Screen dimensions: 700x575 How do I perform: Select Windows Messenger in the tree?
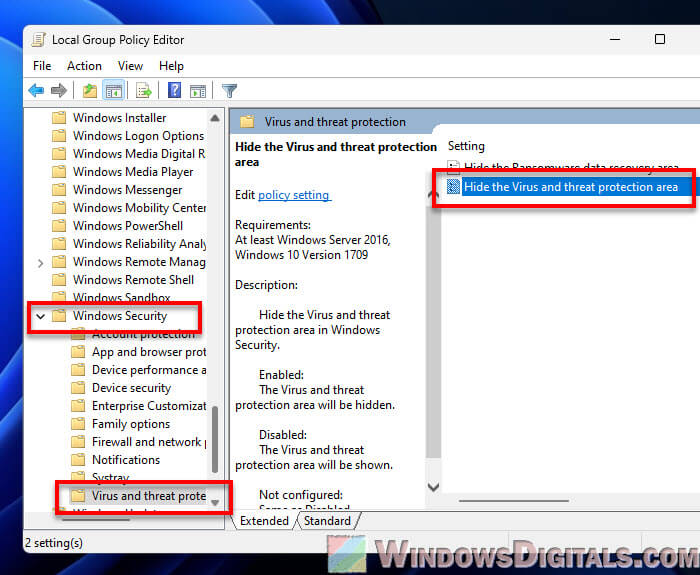point(127,190)
